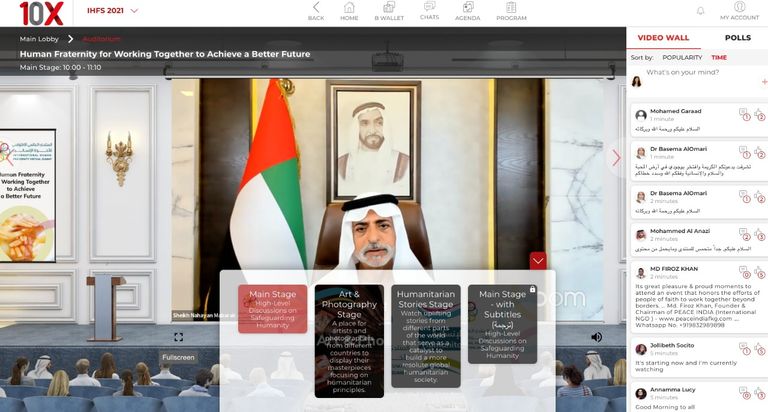Viewport: 768px width, 412px height.
Task: Toggle video fullscreen mode
Action: (x=179, y=338)
